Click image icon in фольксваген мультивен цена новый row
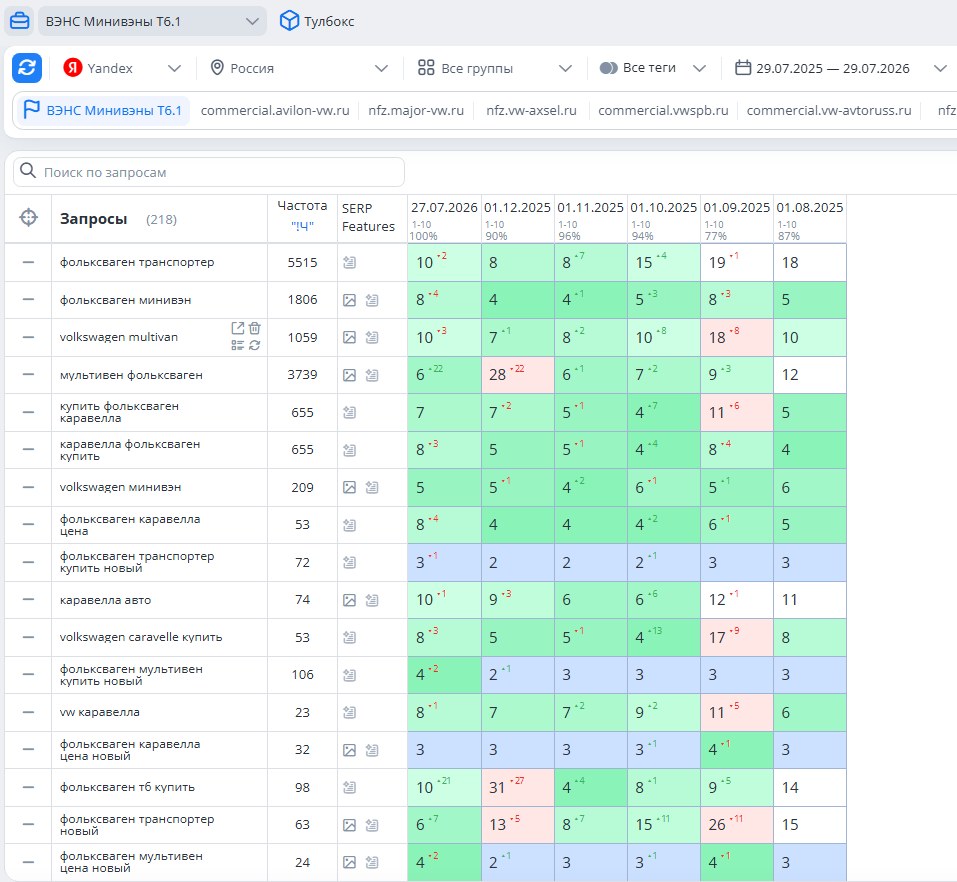Screen dimensions: 957x882 (x=349, y=862)
